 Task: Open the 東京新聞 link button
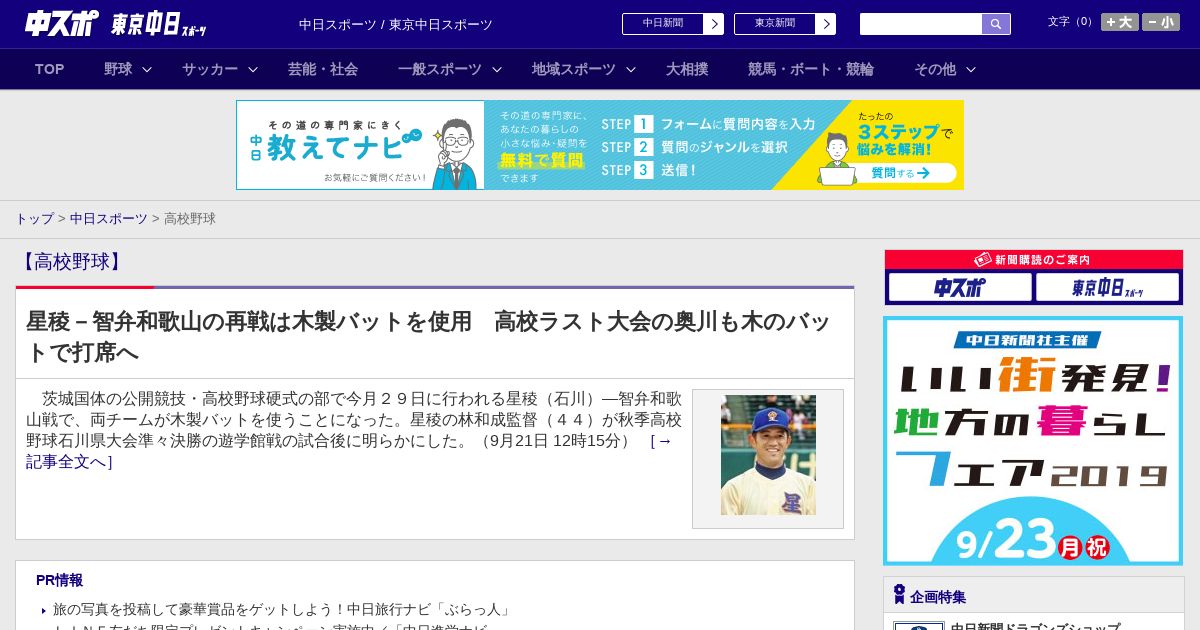(x=775, y=24)
